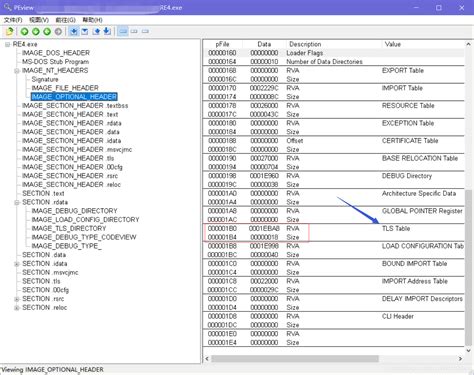Select IMAGE_TLS_DIRECTORY in the tree

[x=69, y=228]
